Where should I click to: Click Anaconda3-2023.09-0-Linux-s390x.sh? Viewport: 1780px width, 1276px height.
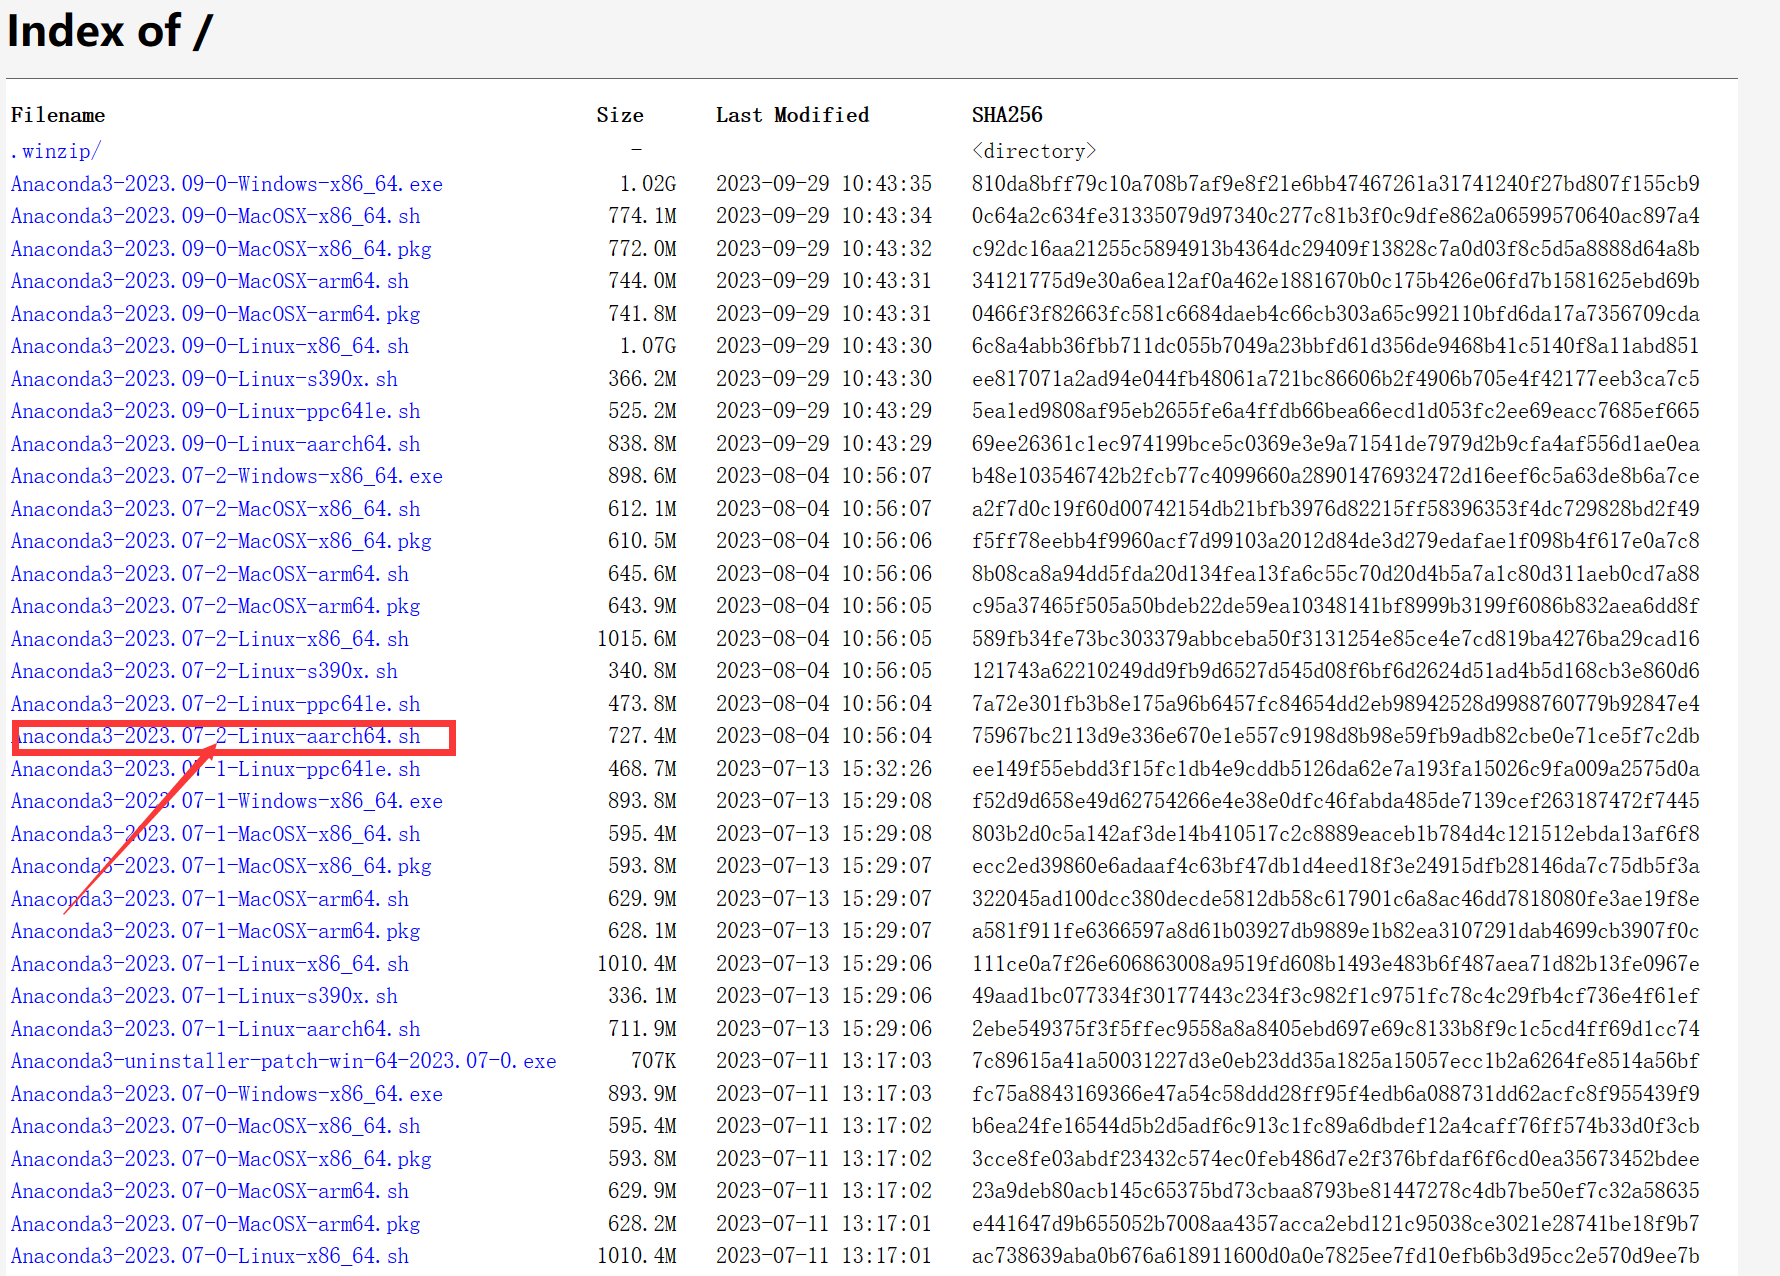(x=204, y=379)
